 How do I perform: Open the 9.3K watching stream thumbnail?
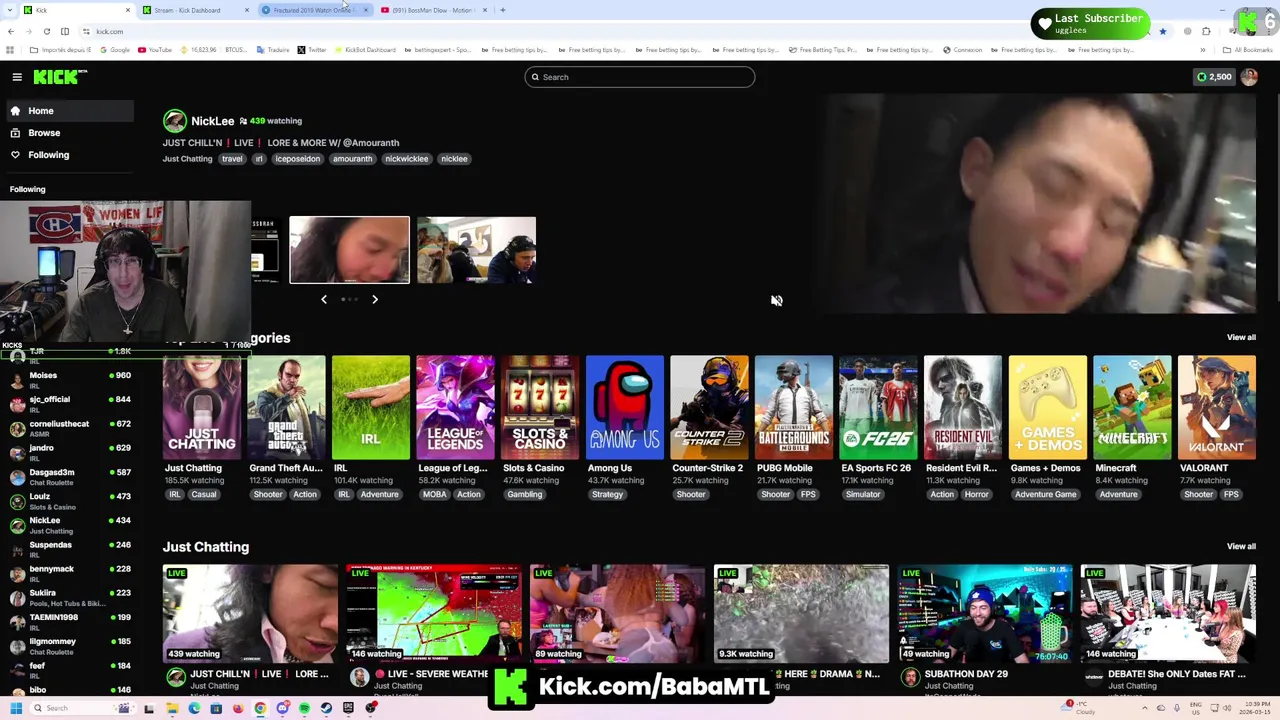tap(801, 613)
